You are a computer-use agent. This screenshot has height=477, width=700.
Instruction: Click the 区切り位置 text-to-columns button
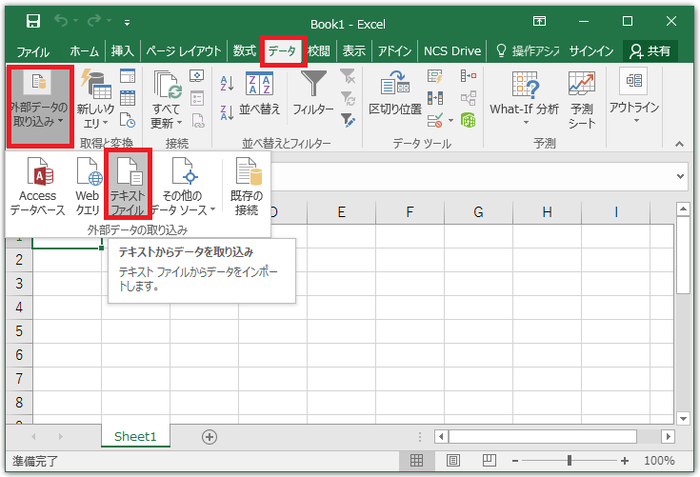click(395, 93)
